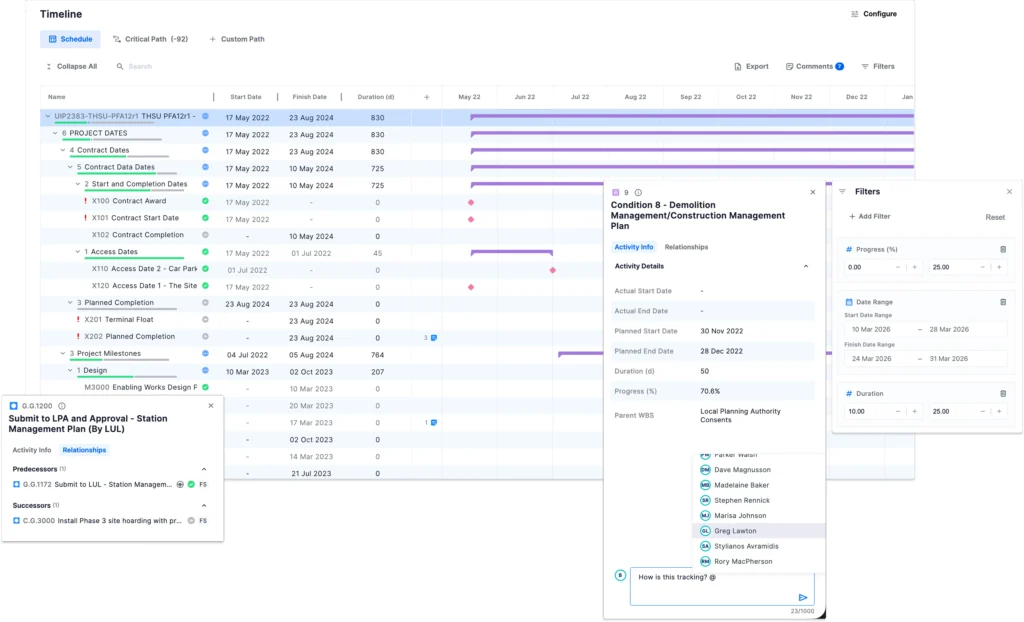Open Comments panel with badge

(814, 66)
